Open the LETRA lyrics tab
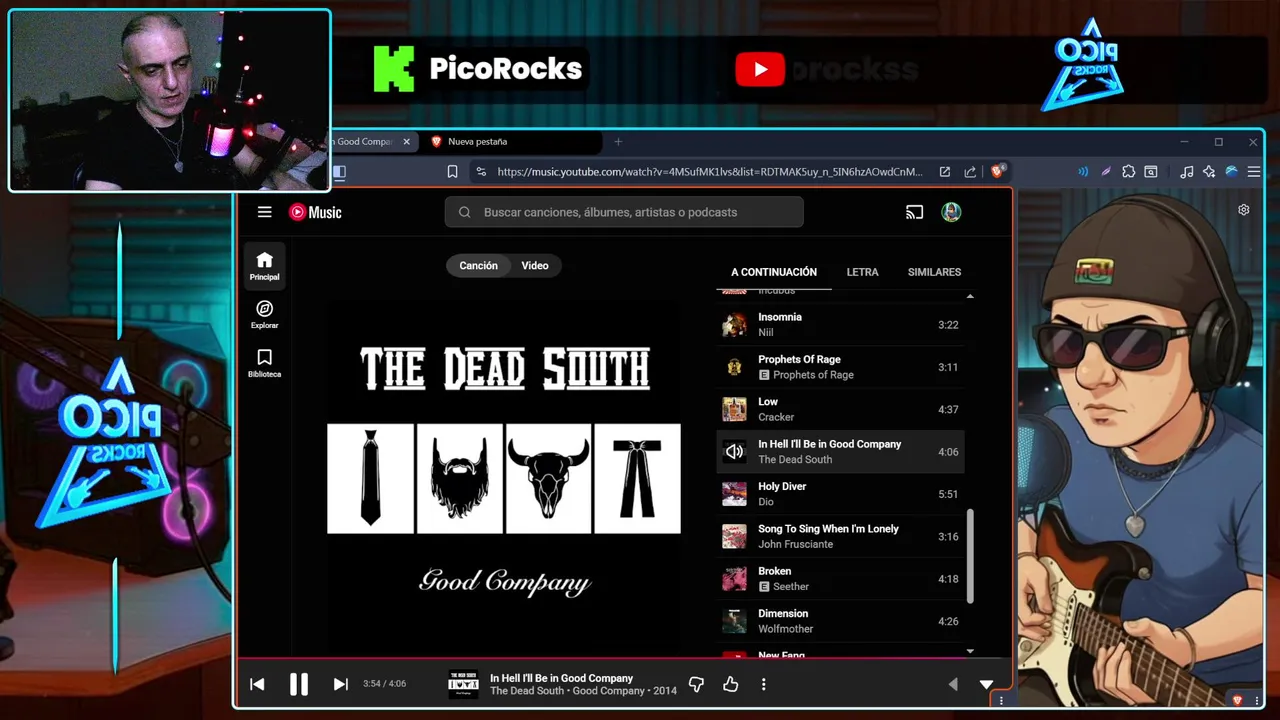1280x720 pixels. point(862,272)
